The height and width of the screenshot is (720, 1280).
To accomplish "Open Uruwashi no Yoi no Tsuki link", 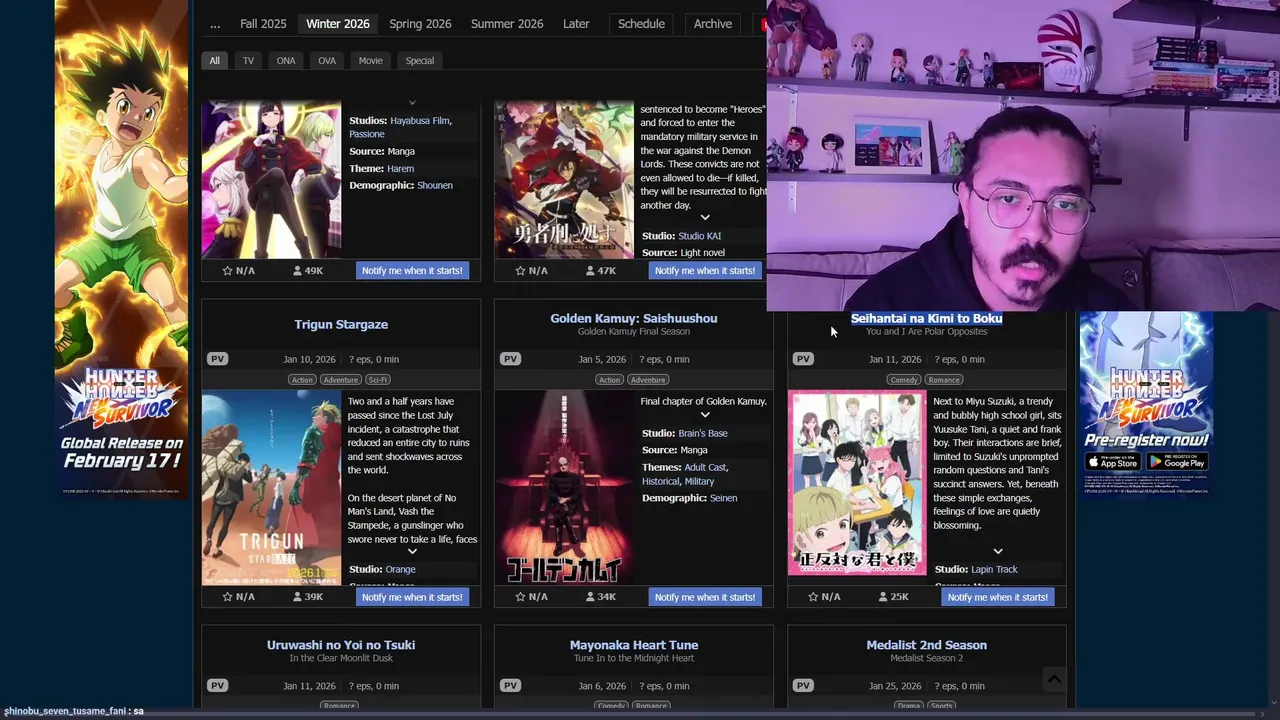I will click(341, 646).
